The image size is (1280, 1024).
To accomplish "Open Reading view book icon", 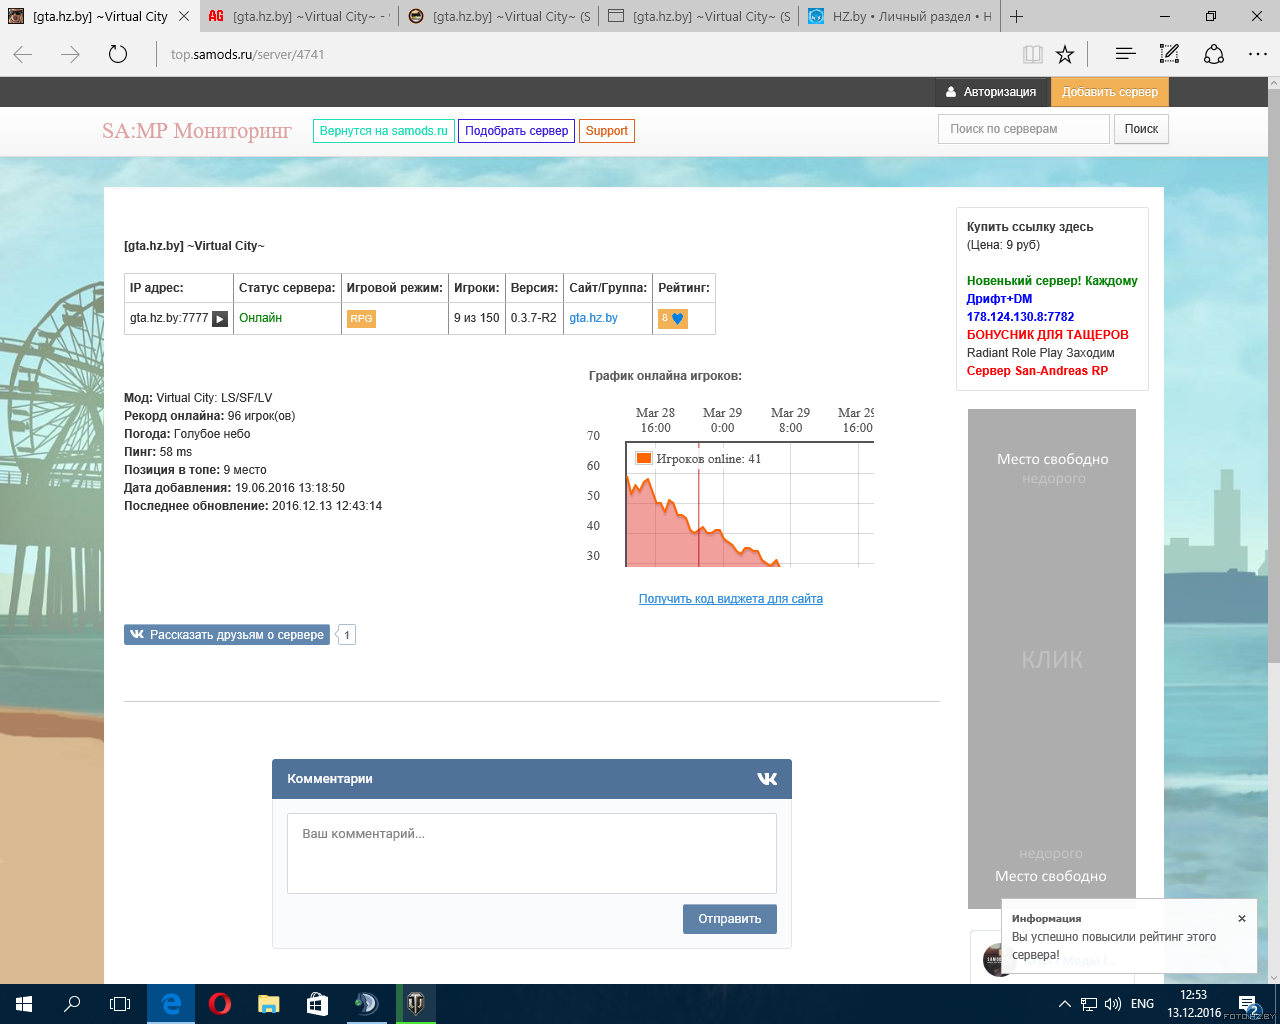I will pyautogui.click(x=1033, y=54).
